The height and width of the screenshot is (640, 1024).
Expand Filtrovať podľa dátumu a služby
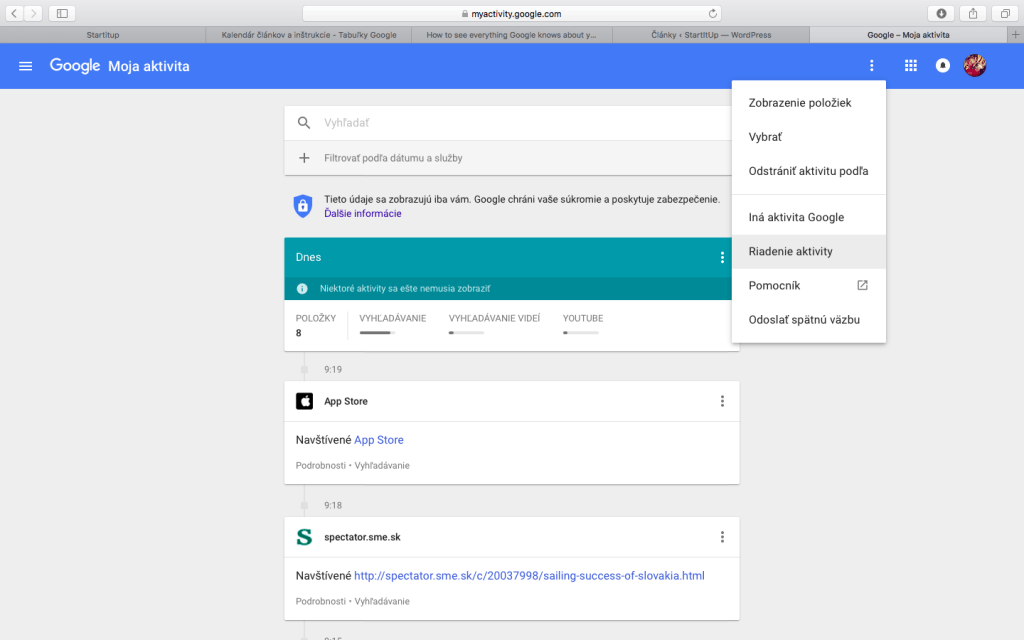507,158
